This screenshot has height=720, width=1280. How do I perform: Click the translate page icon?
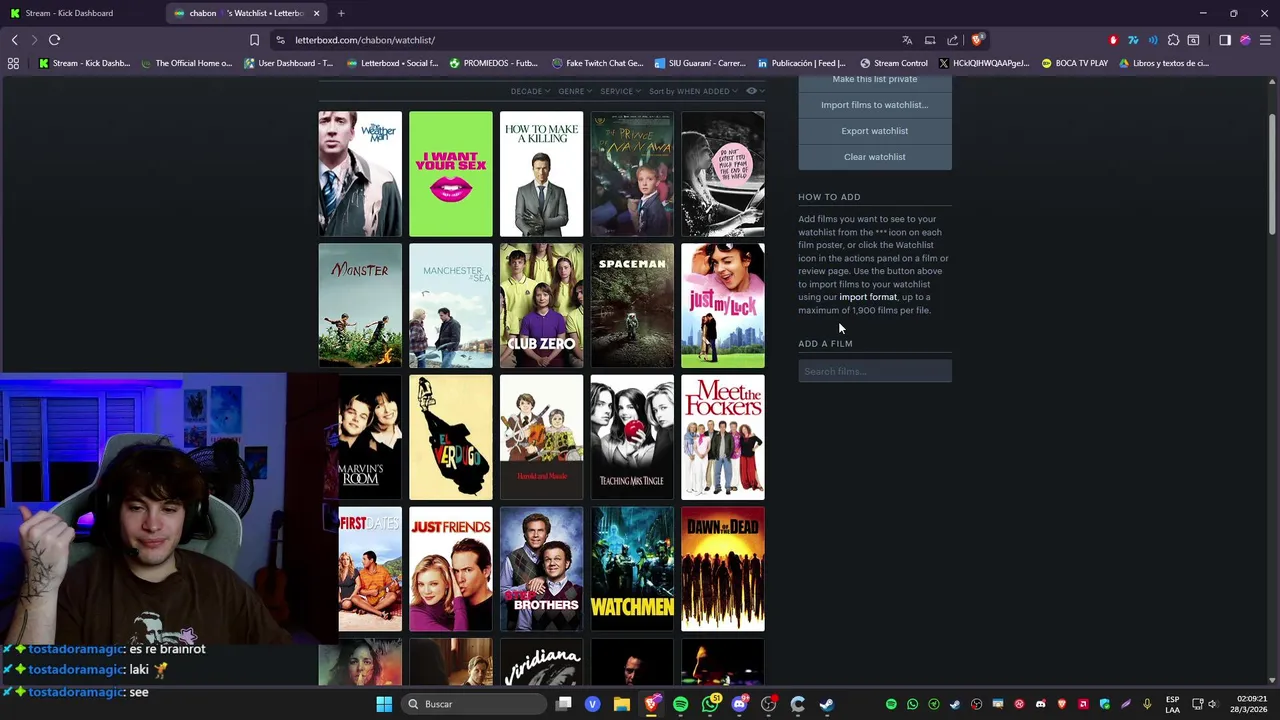907,40
